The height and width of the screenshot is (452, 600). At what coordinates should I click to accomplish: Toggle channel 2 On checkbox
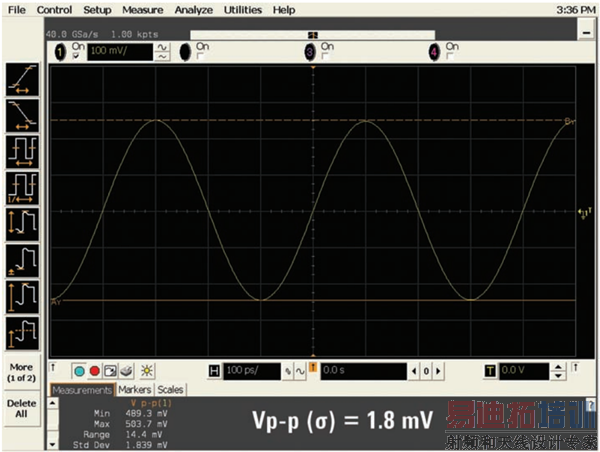(200, 56)
